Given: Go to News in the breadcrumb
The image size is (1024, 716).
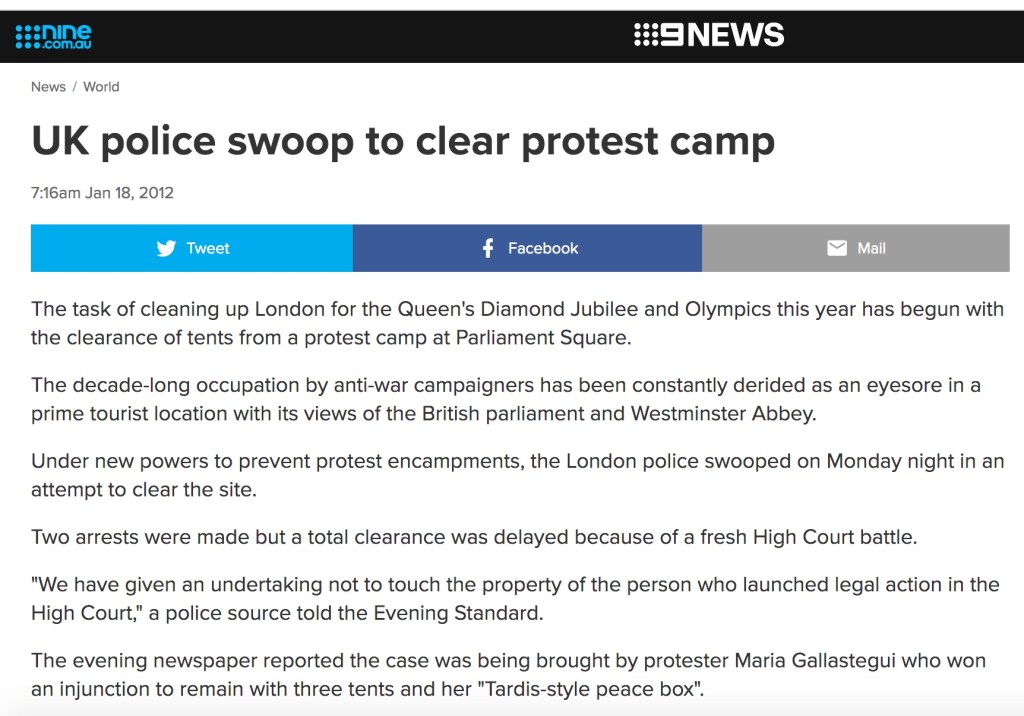Looking at the screenshot, I should 48,87.
